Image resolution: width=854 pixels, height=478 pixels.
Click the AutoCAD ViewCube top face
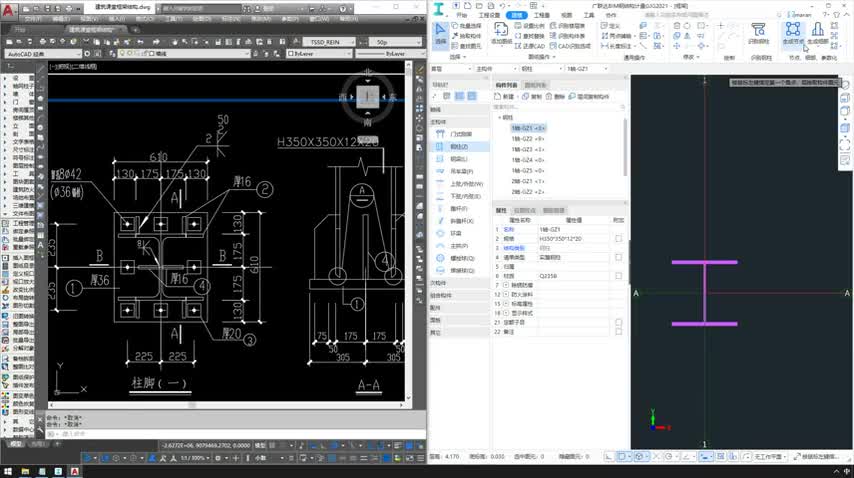pyautogui.click(x=368, y=97)
